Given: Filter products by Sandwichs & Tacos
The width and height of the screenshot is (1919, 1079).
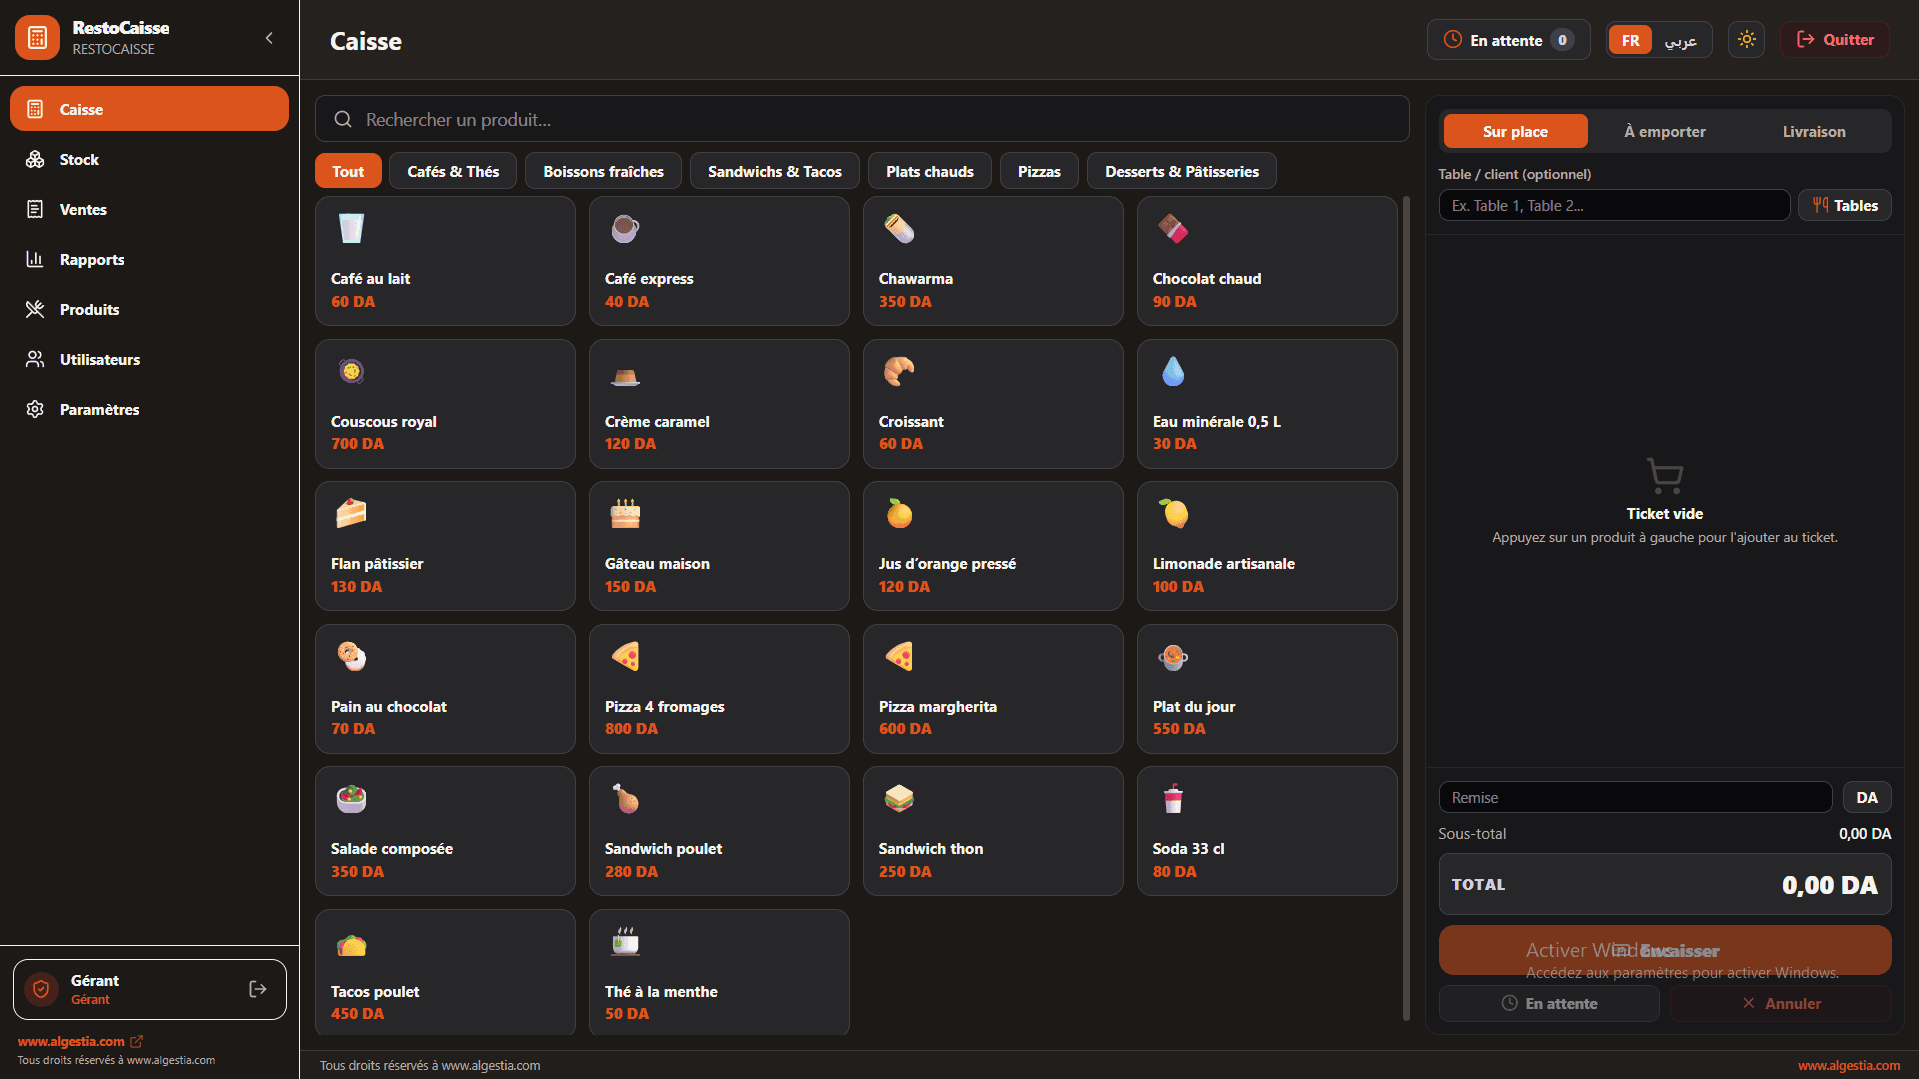Looking at the screenshot, I should (775, 172).
